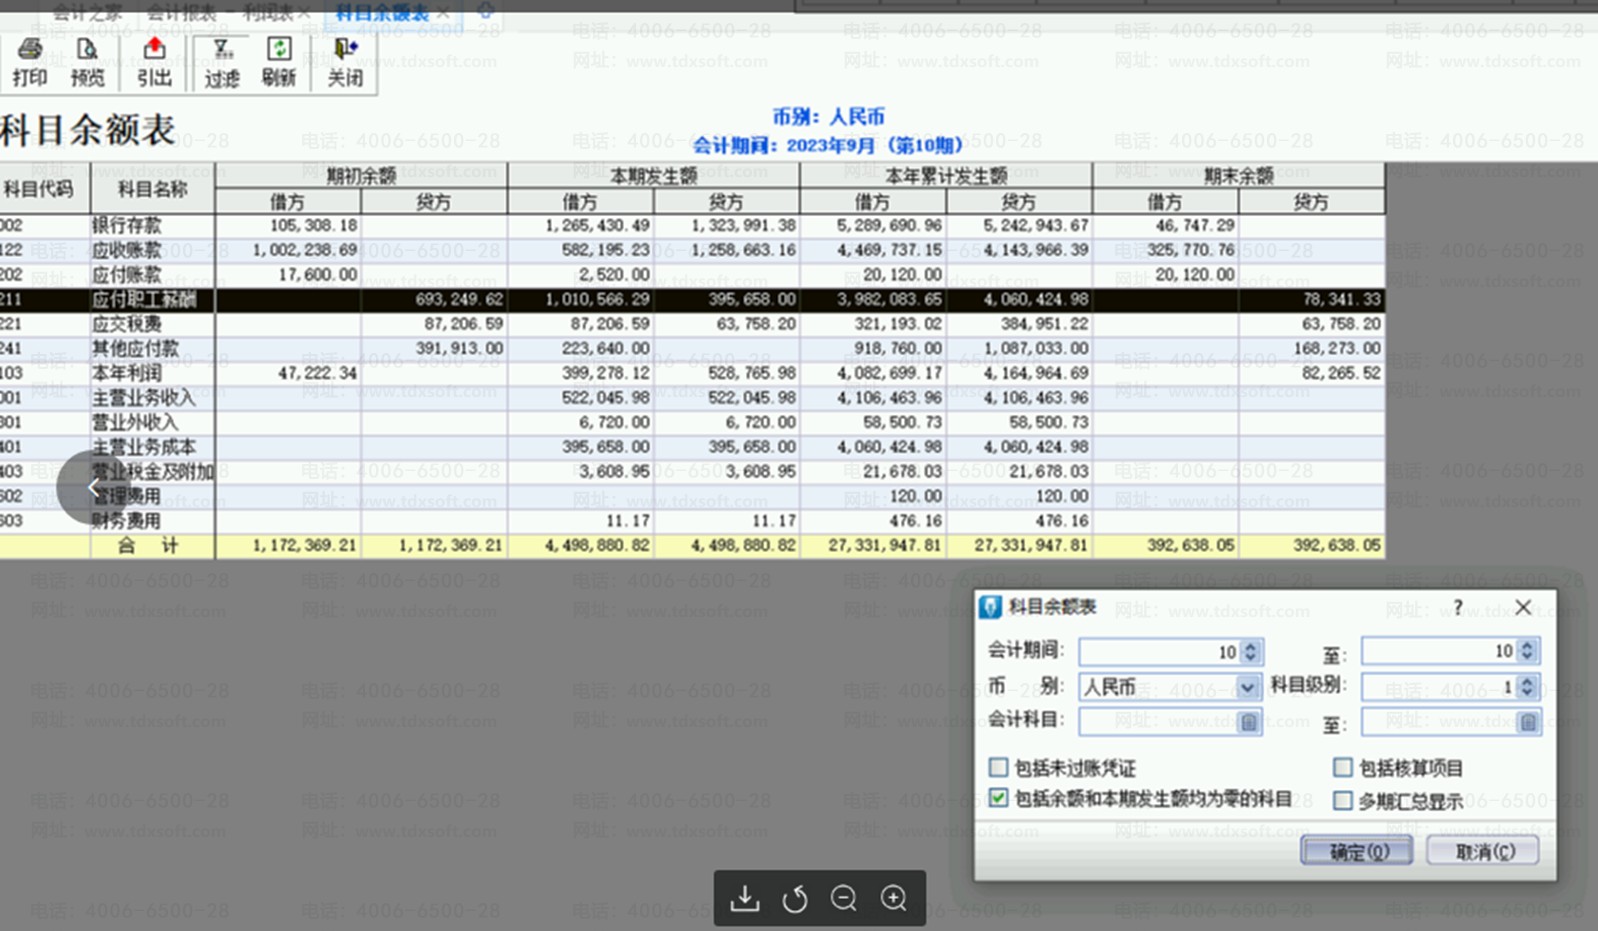Expand the 币别 人民币 dropdown
This screenshot has height=931, width=1598.
click(x=1247, y=687)
